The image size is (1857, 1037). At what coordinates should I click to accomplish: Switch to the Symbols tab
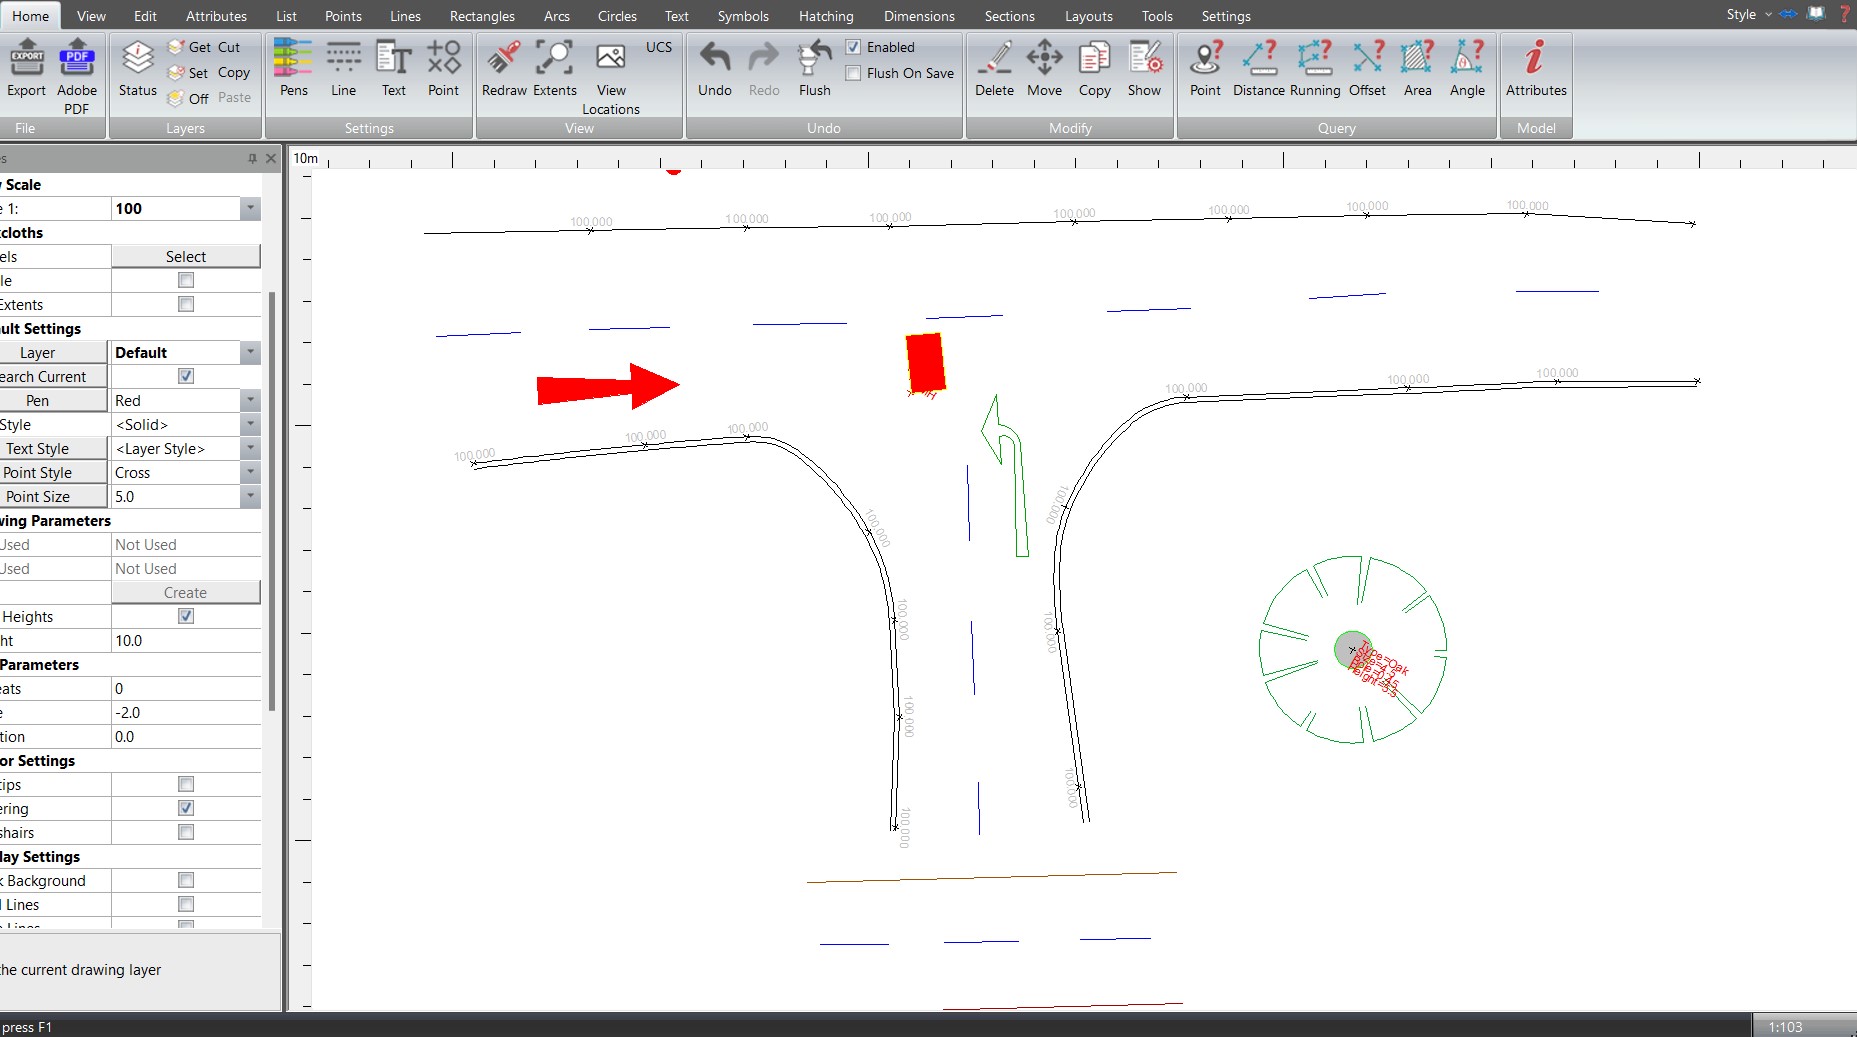[743, 16]
